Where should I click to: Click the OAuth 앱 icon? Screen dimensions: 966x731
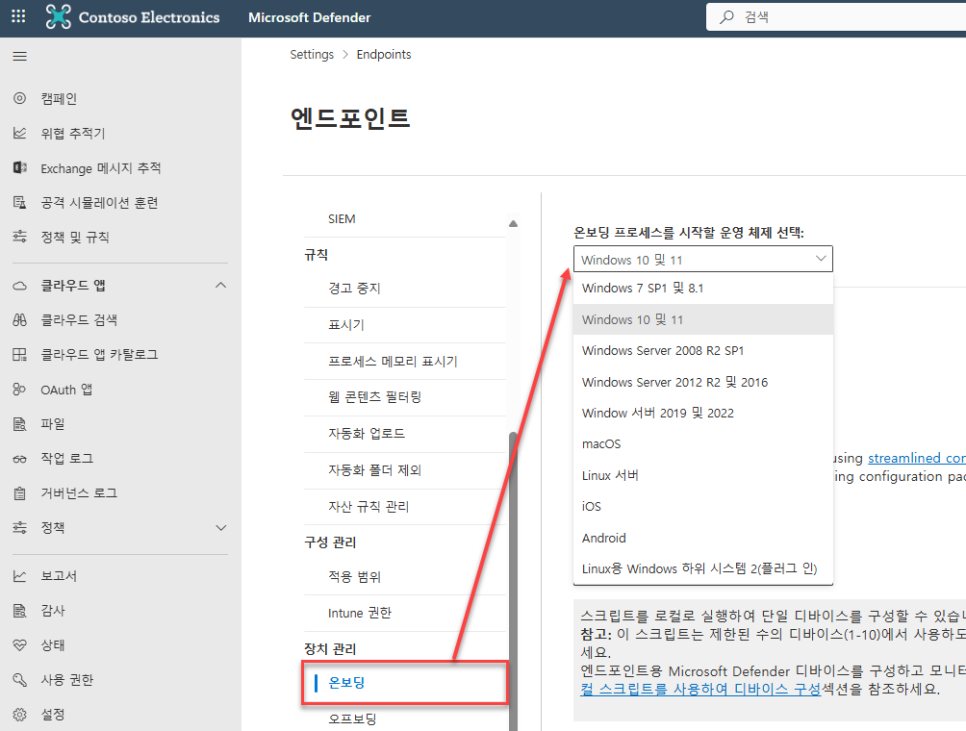(20, 389)
